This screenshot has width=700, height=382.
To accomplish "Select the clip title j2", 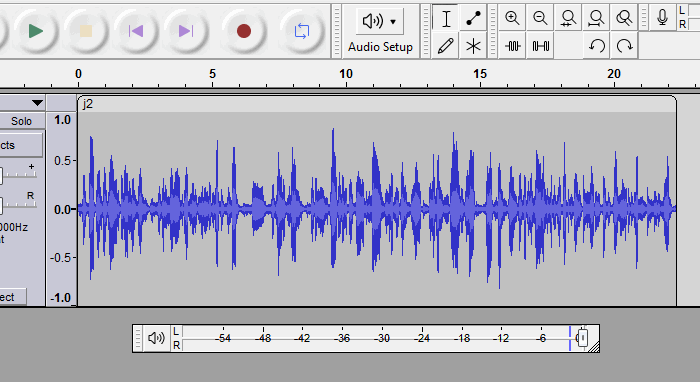I will pyautogui.click(x=88, y=104).
